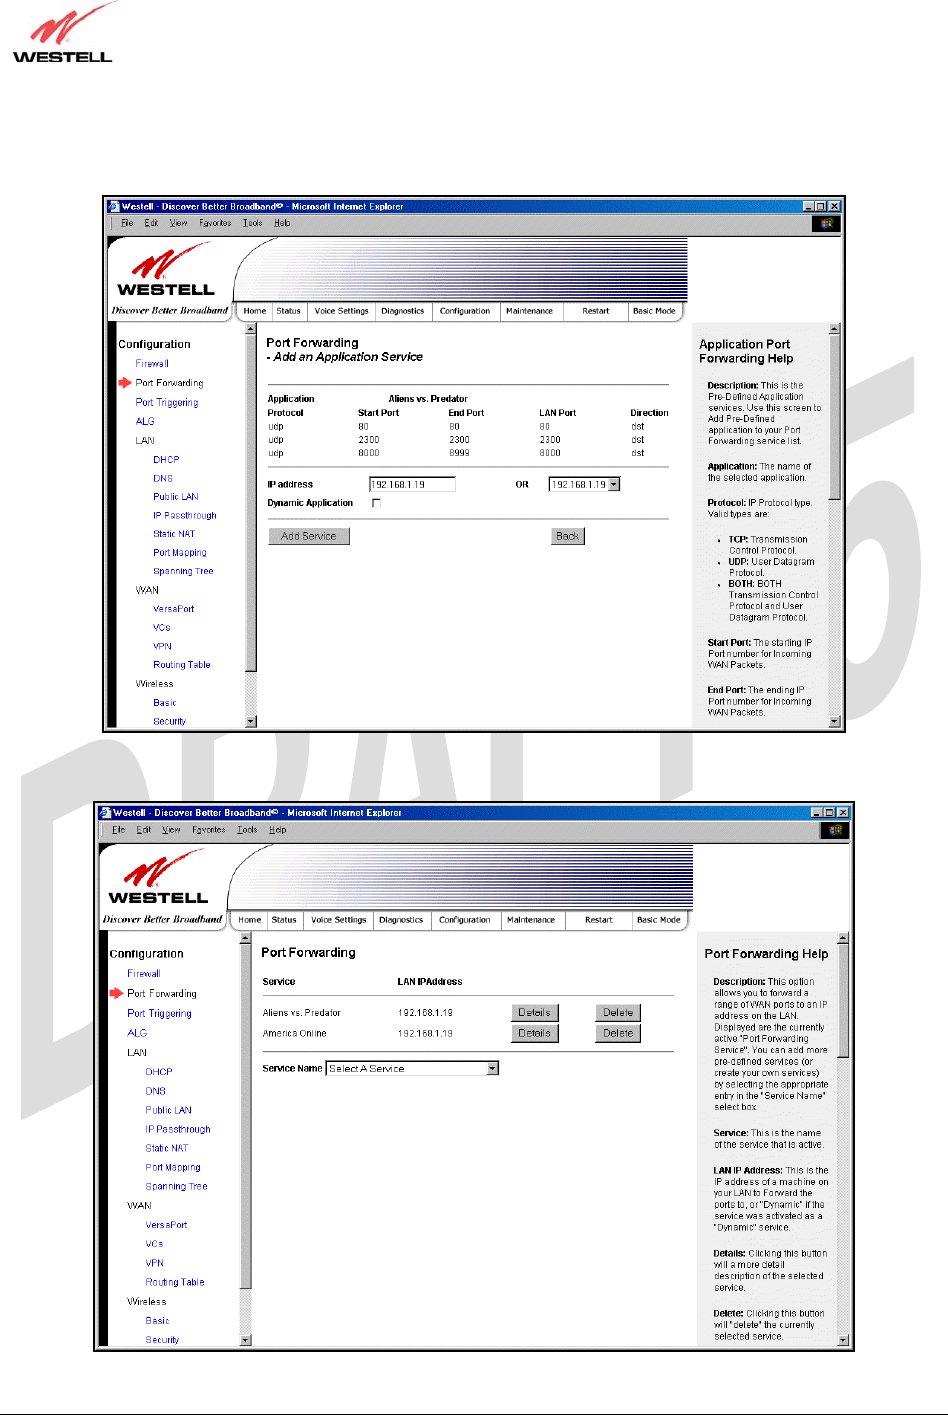Click Internet Explorer throbber icon in top window
The image size is (948, 1415).
click(827, 223)
